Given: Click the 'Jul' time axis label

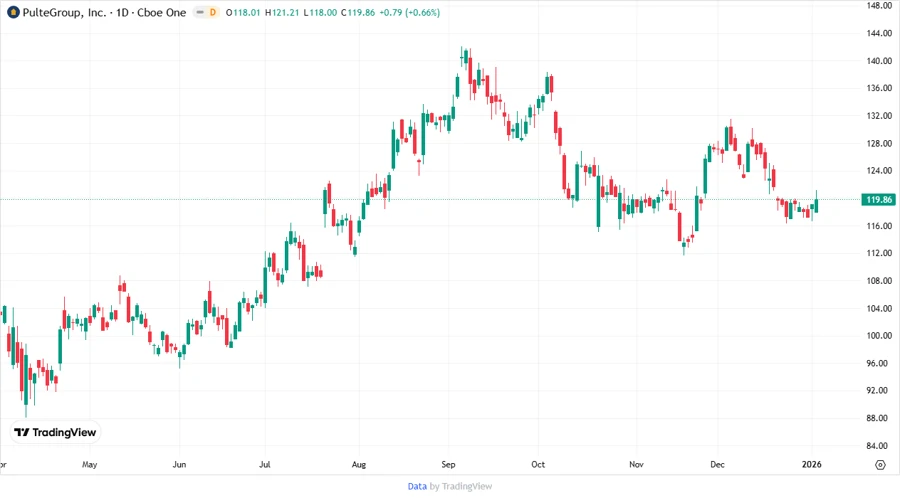Looking at the screenshot, I should (265, 465).
